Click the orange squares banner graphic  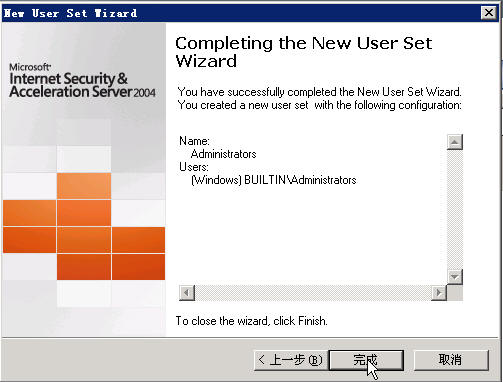click(x=84, y=227)
